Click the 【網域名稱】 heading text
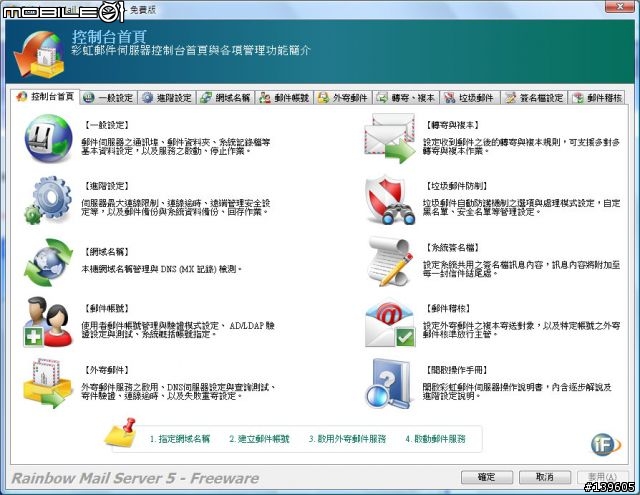Viewport: 640px width, 495px height. click(x=106, y=252)
